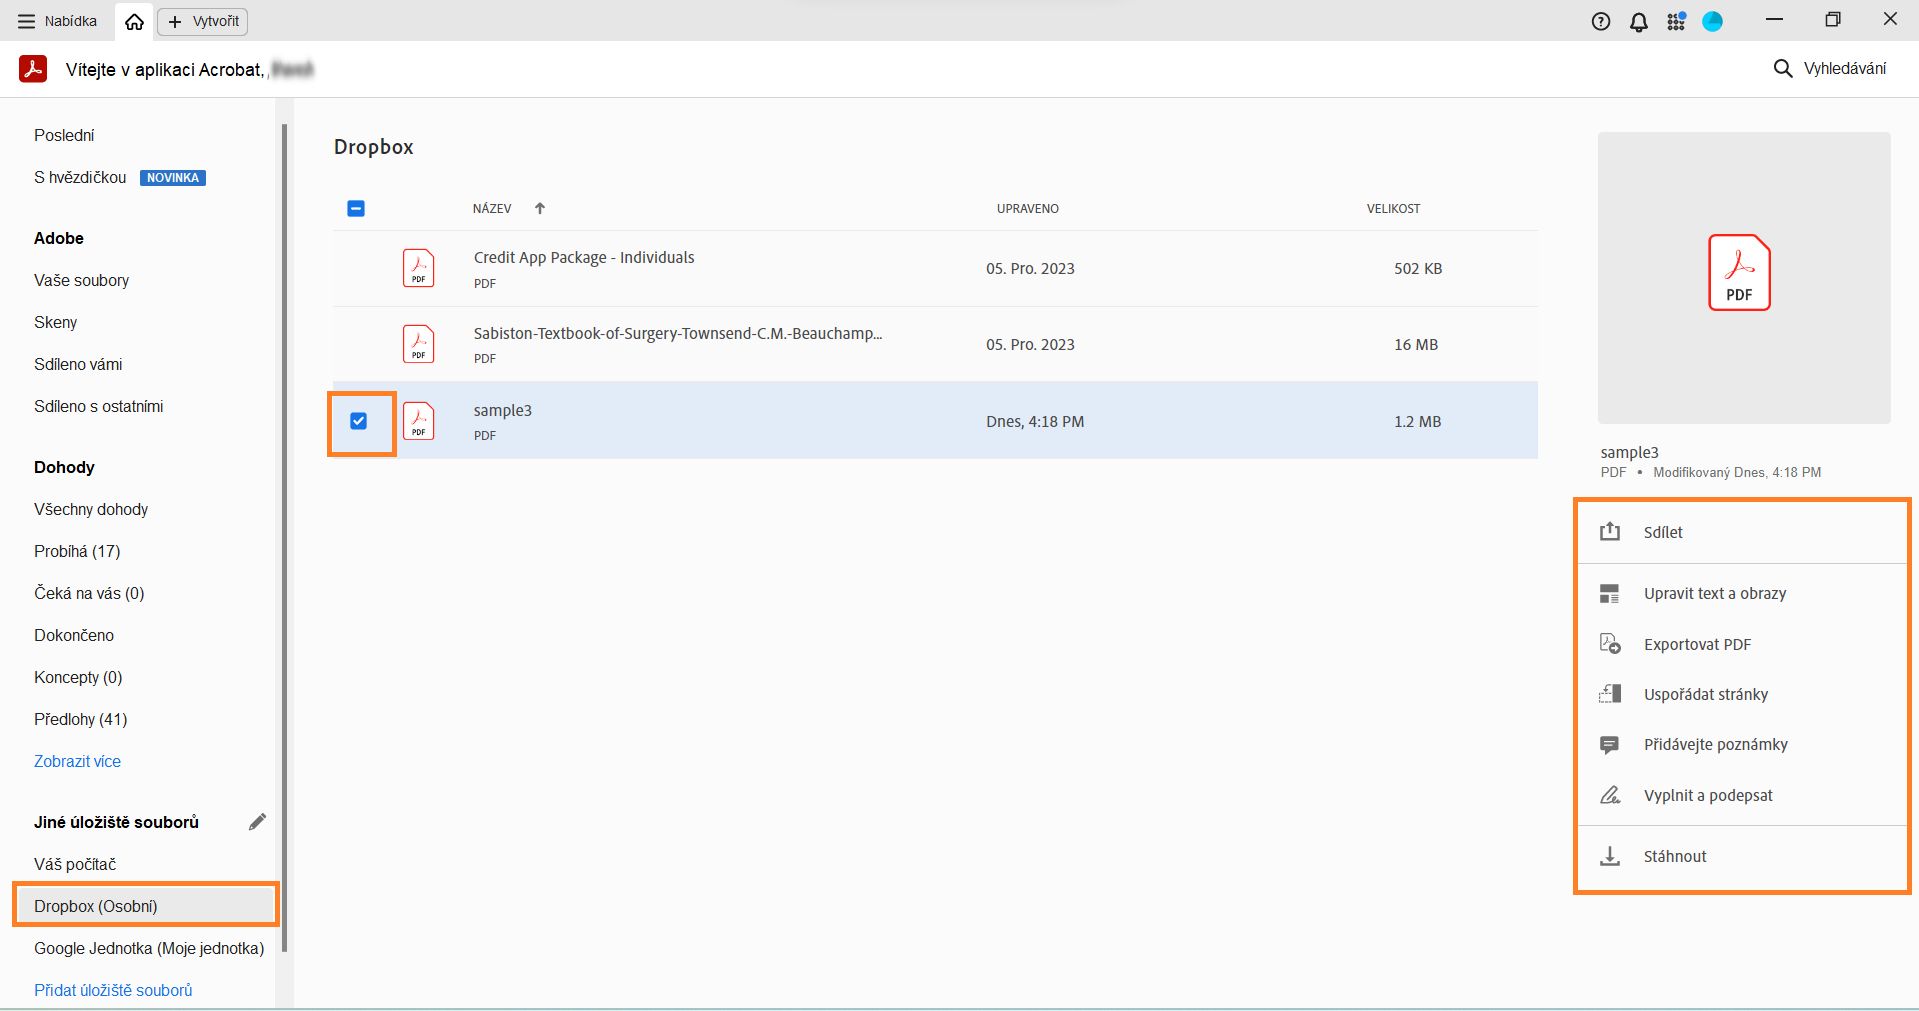
Task: Click the Sdílet share icon
Action: (x=1610, y=532)
